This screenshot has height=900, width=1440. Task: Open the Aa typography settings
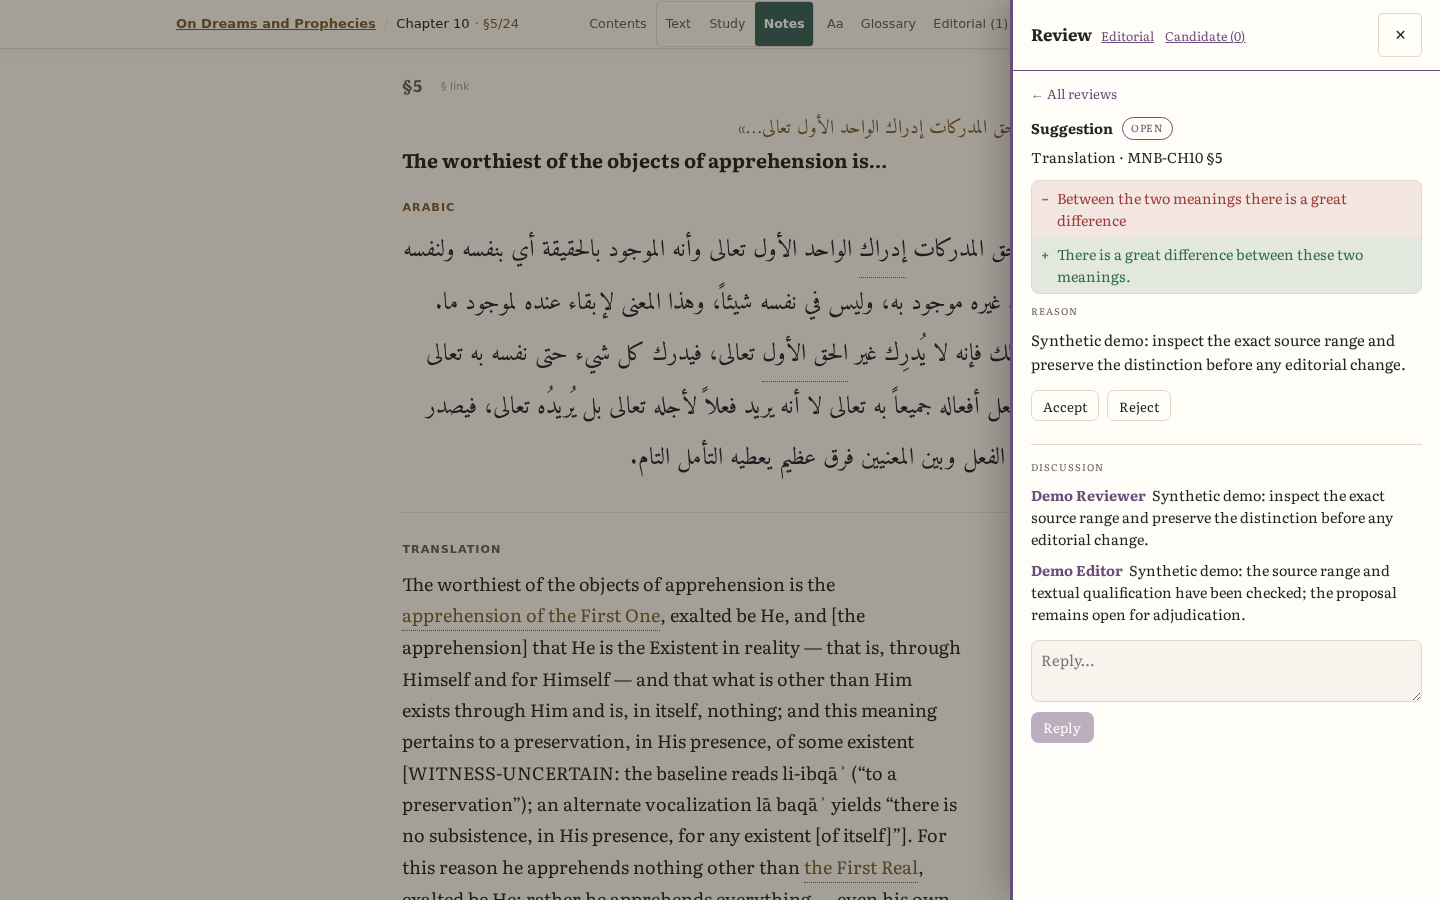(835, 23)
